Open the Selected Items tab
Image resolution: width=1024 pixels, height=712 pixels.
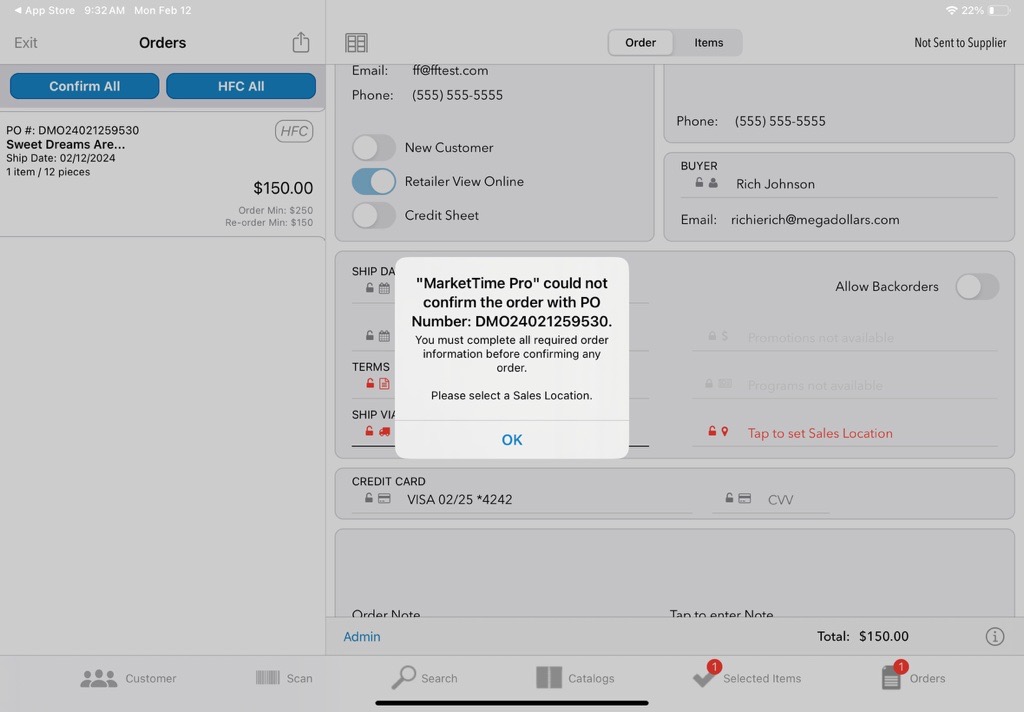(x=746, y=677)
